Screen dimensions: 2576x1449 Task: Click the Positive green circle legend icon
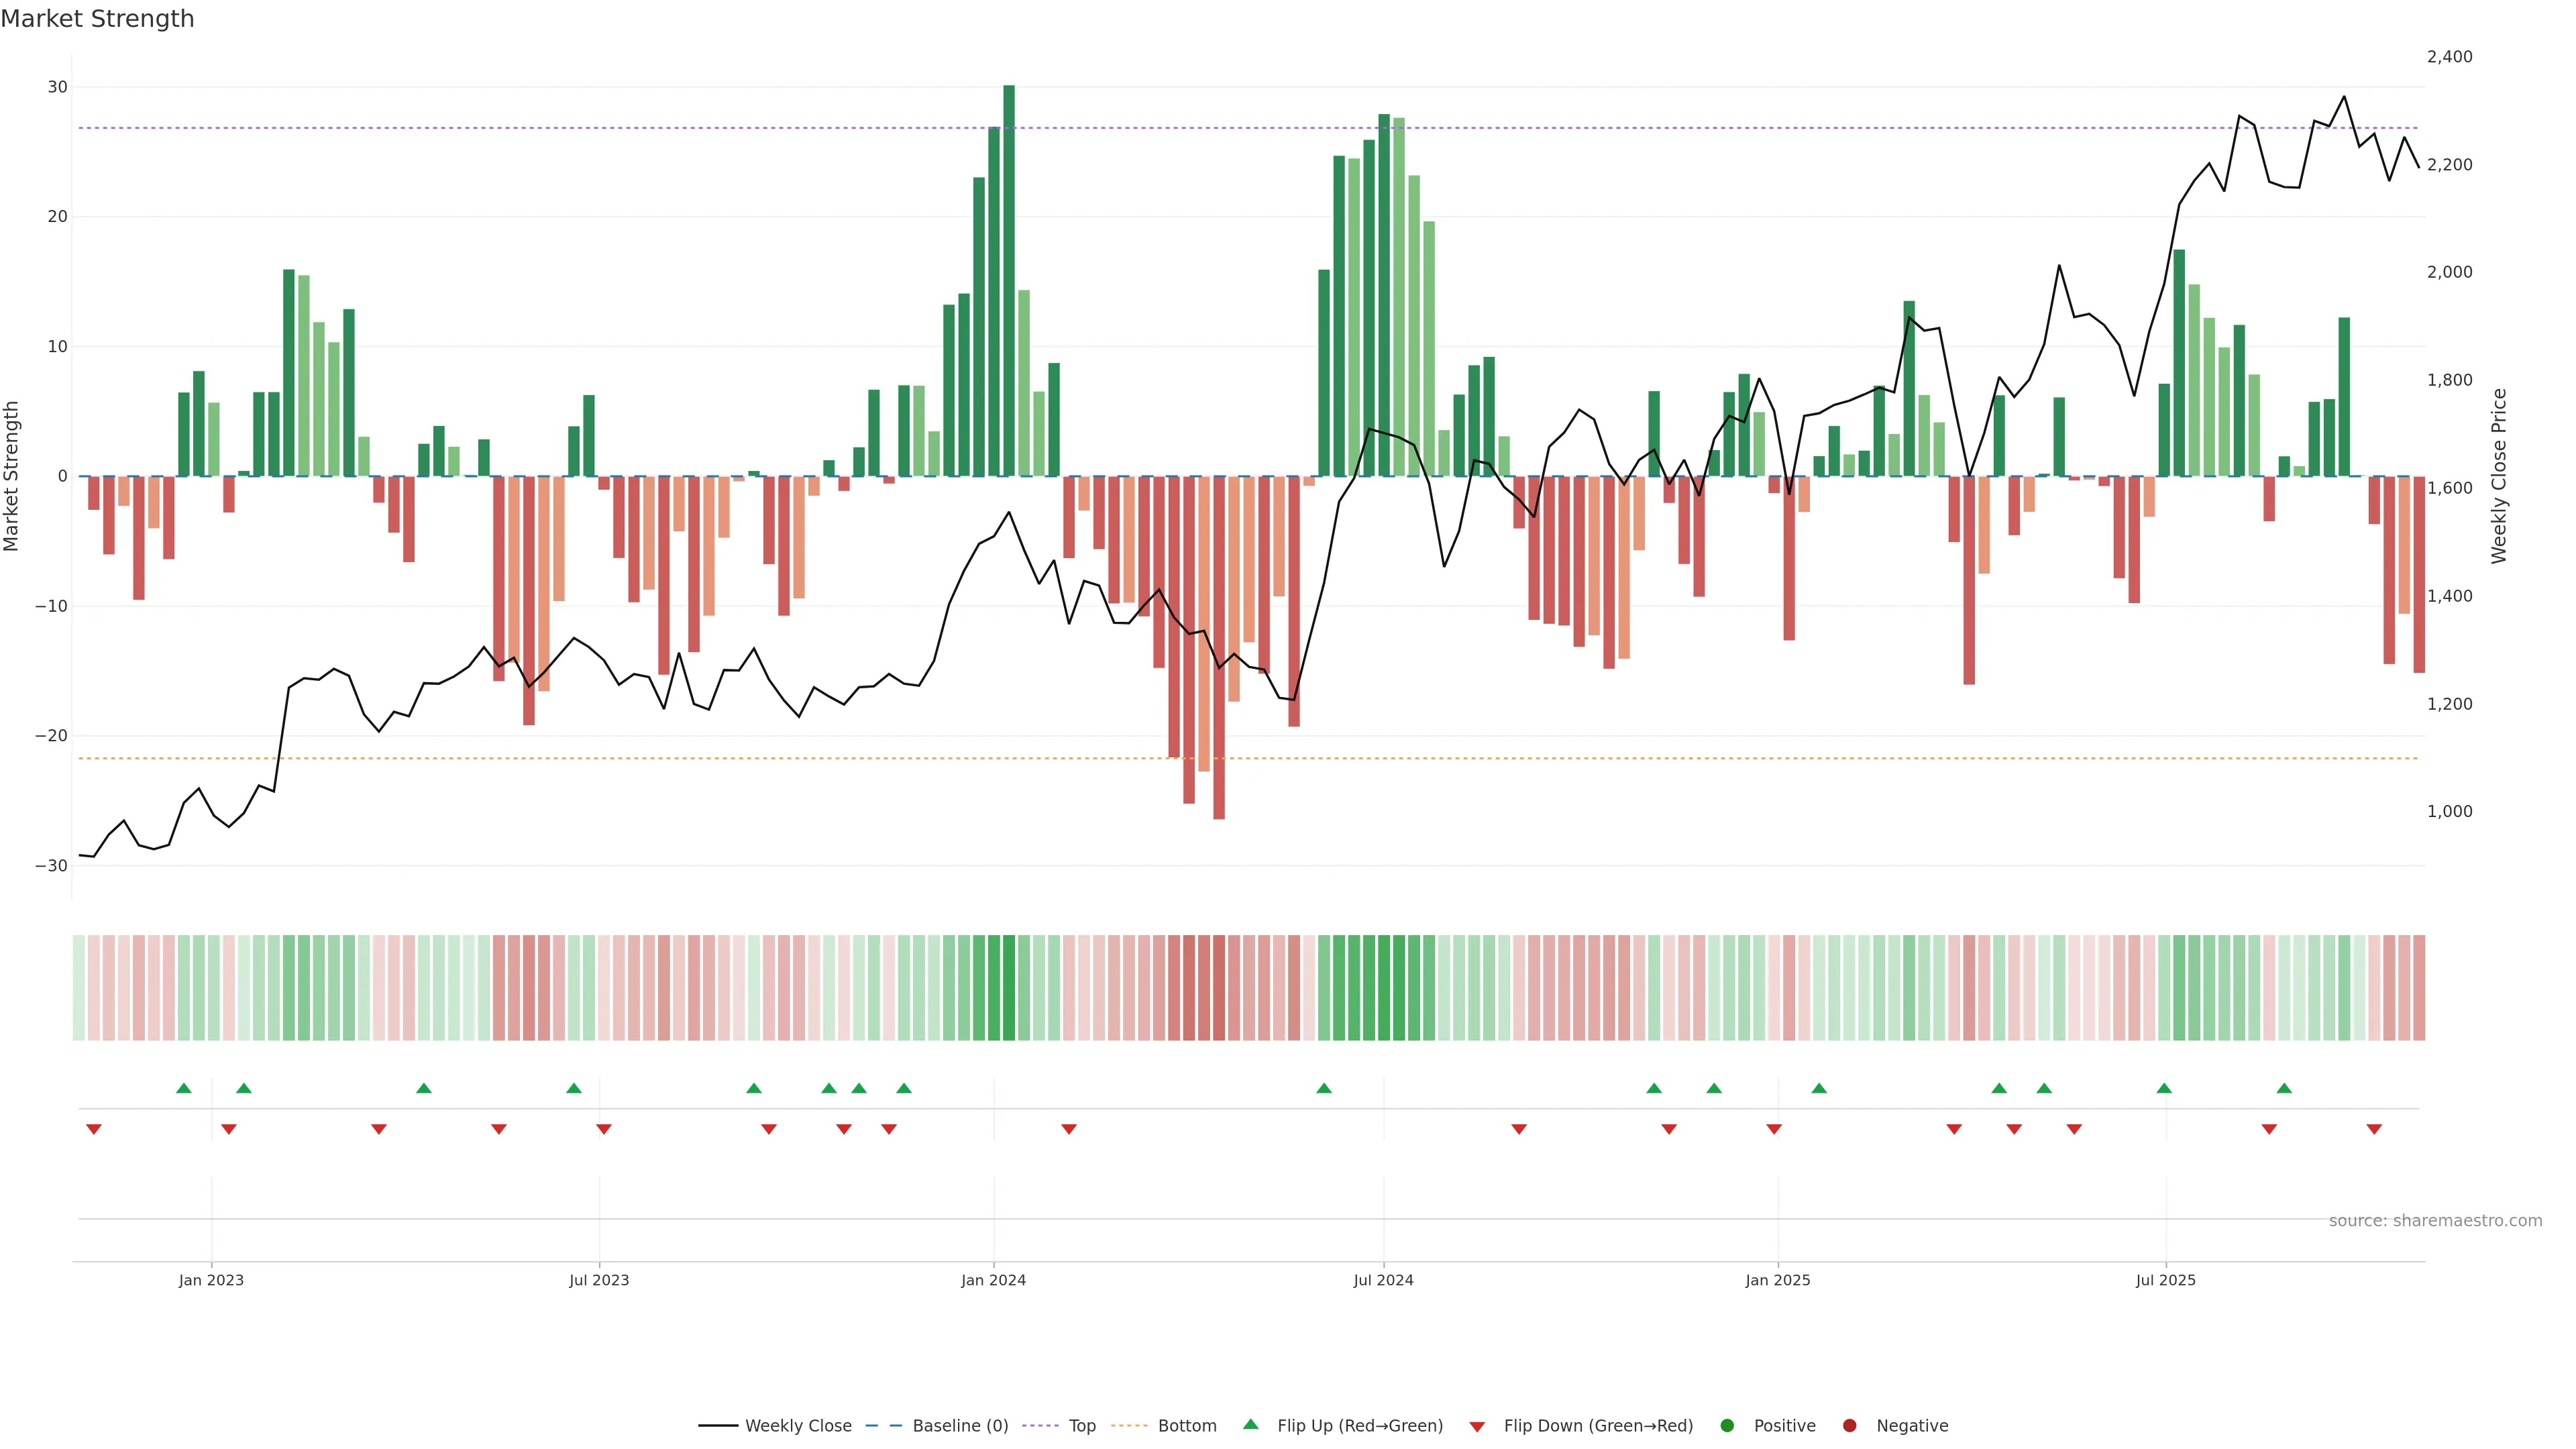[x=1727, y=1426]
